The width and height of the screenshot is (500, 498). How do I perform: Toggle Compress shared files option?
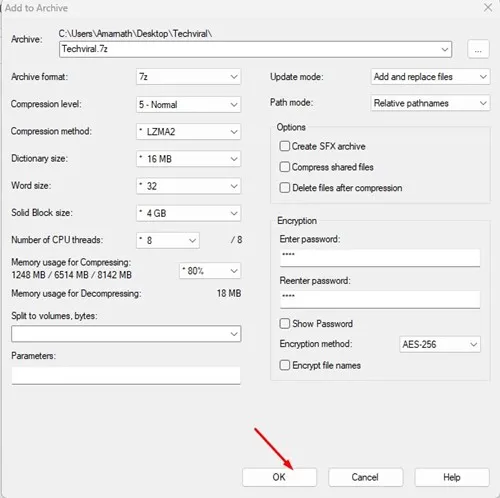point(284,167)
